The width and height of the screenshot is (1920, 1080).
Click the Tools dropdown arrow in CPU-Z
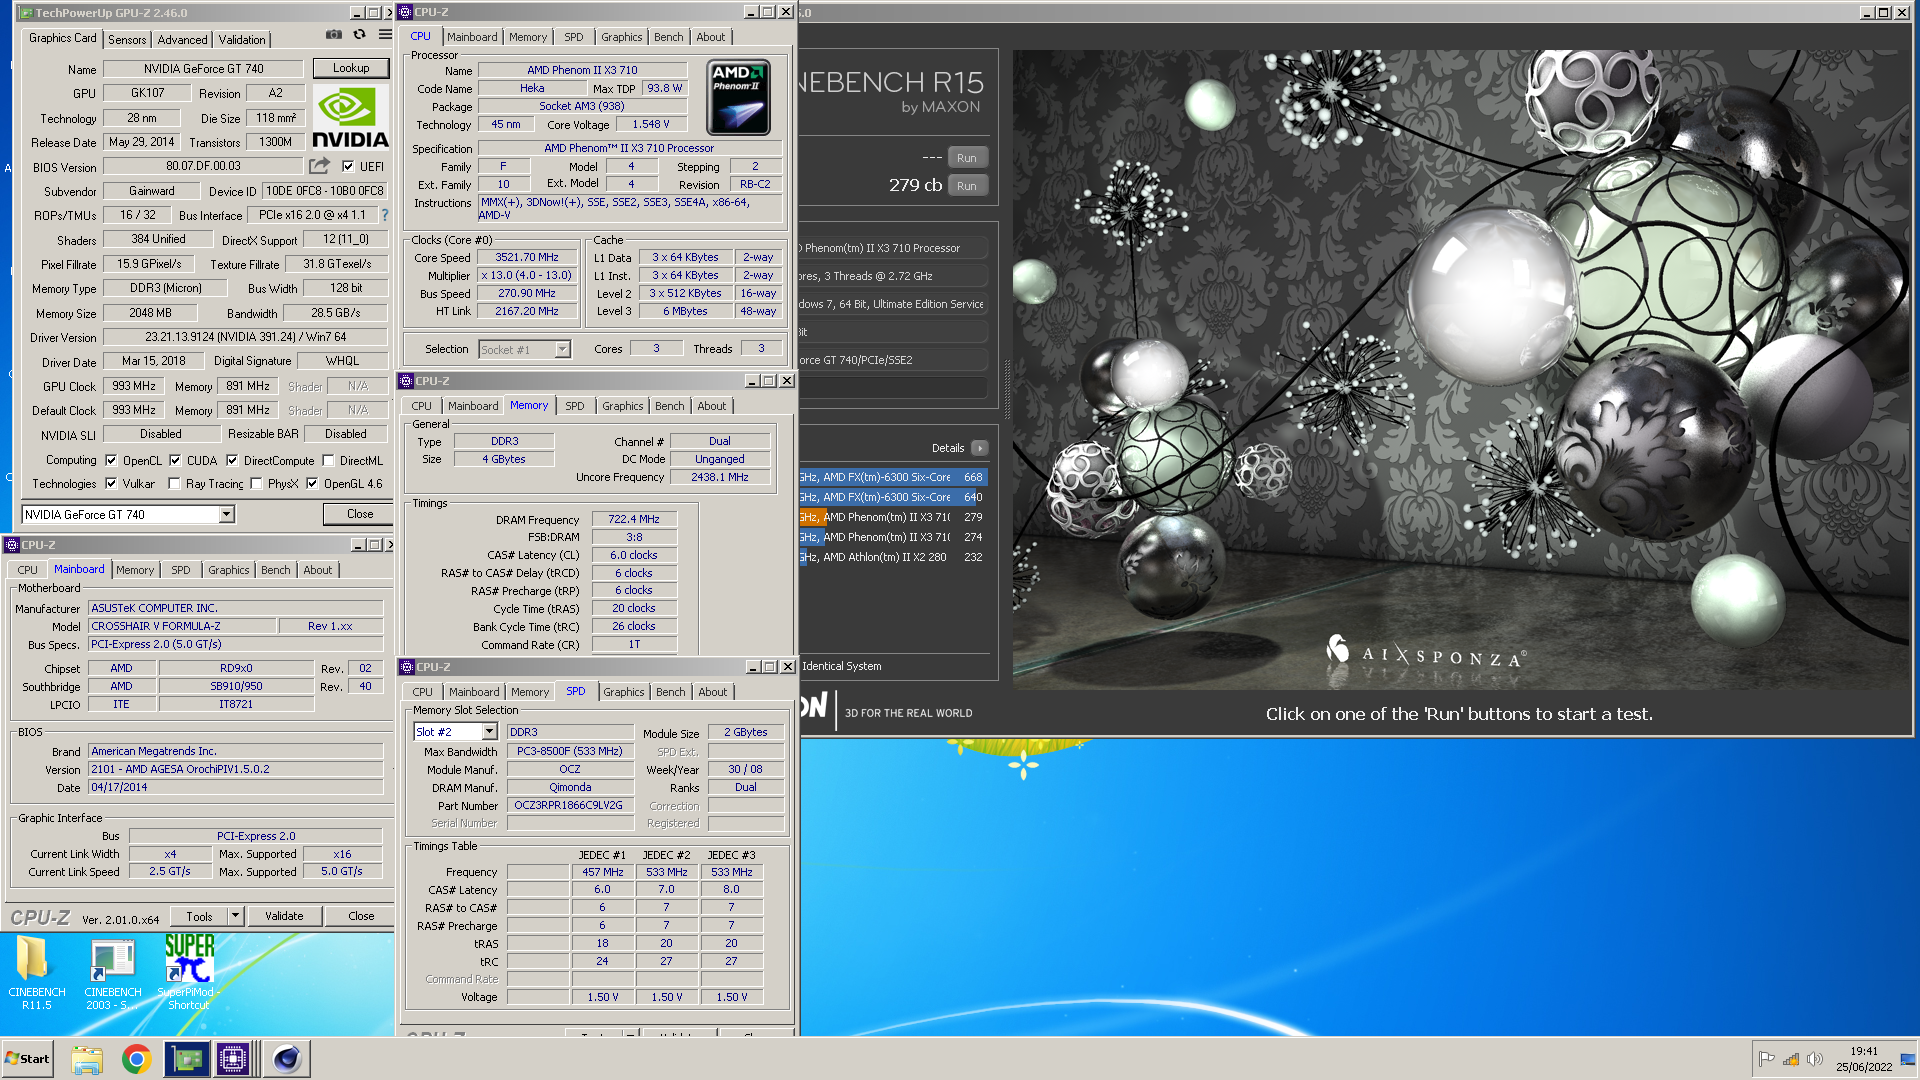[236, 916]
